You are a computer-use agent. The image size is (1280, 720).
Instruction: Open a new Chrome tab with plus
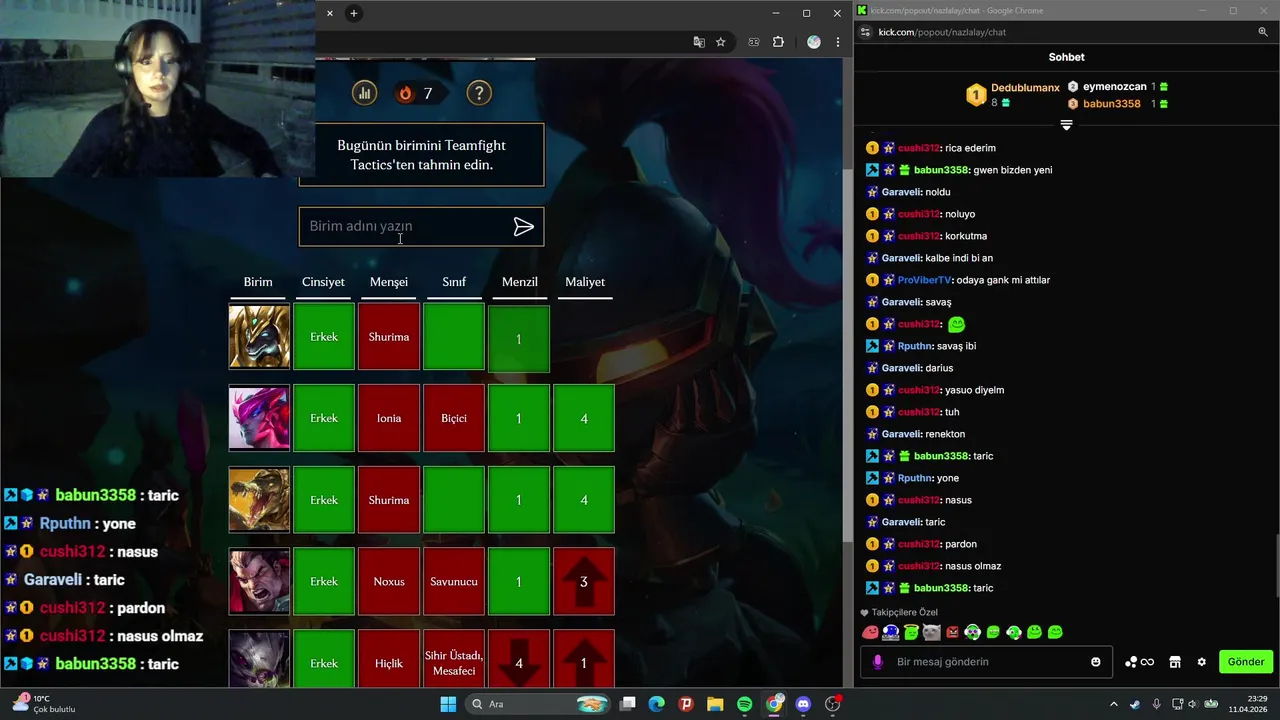coord(353,13)
